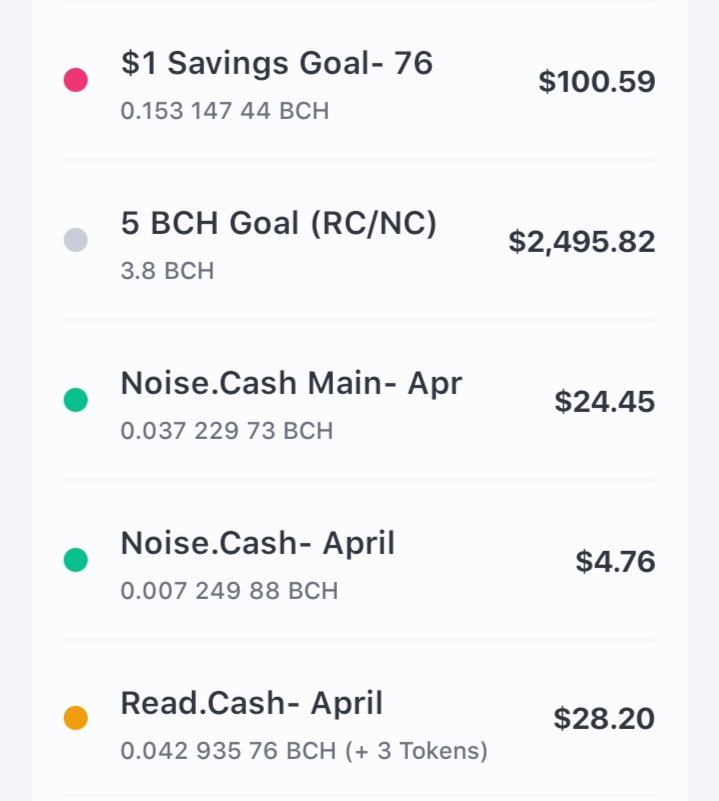Screen dimensions: 719x801
Task: Click the pink dot beside $1 Savings Goal
Action: pos(76,80)
